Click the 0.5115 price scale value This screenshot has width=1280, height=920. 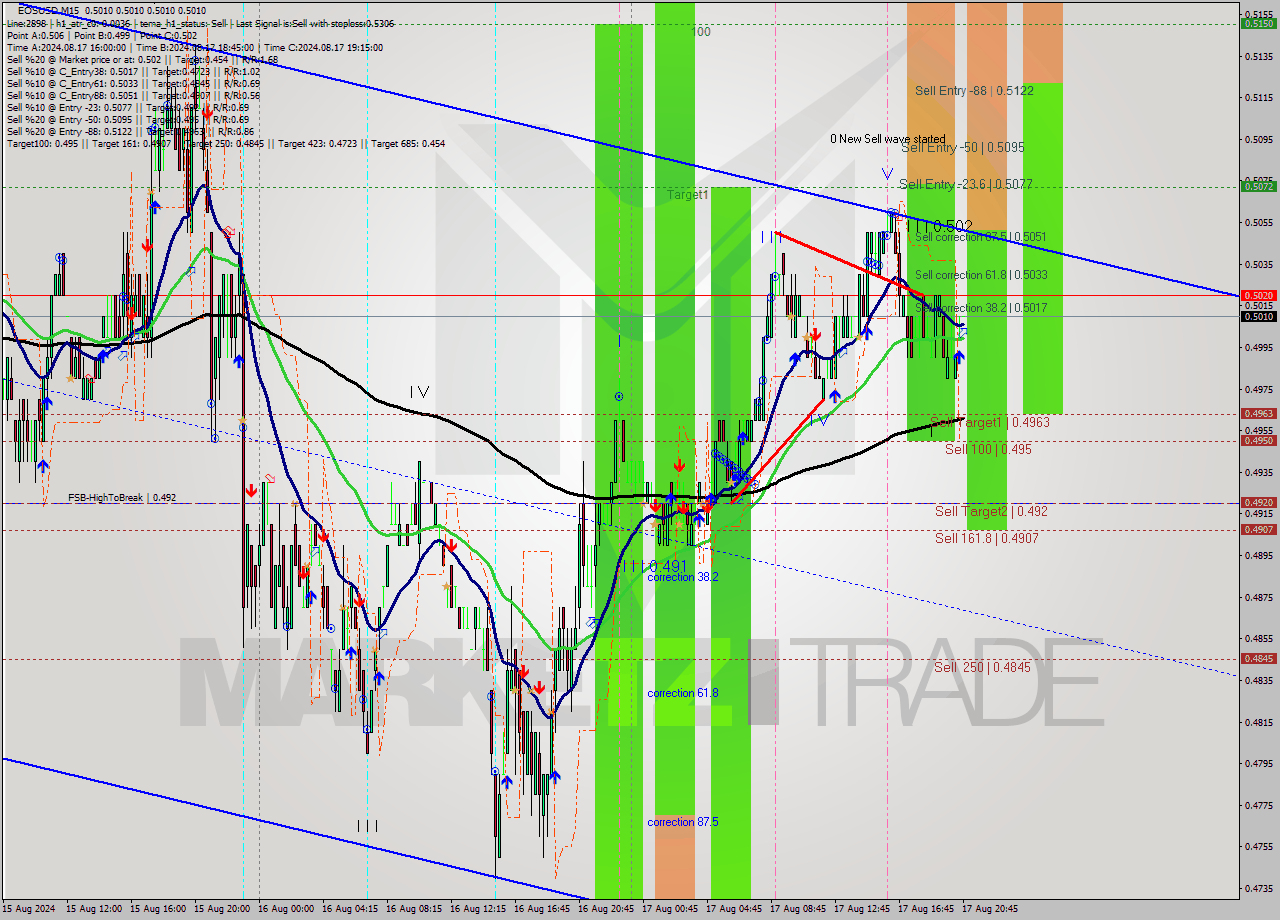pyautogui.click(x=1257, y=98)
